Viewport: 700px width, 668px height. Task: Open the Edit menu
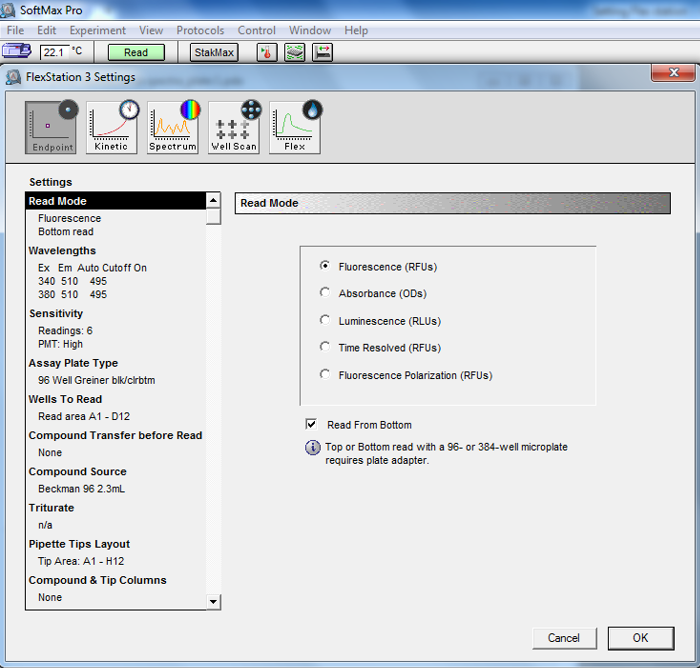click(x=46, y=30)
